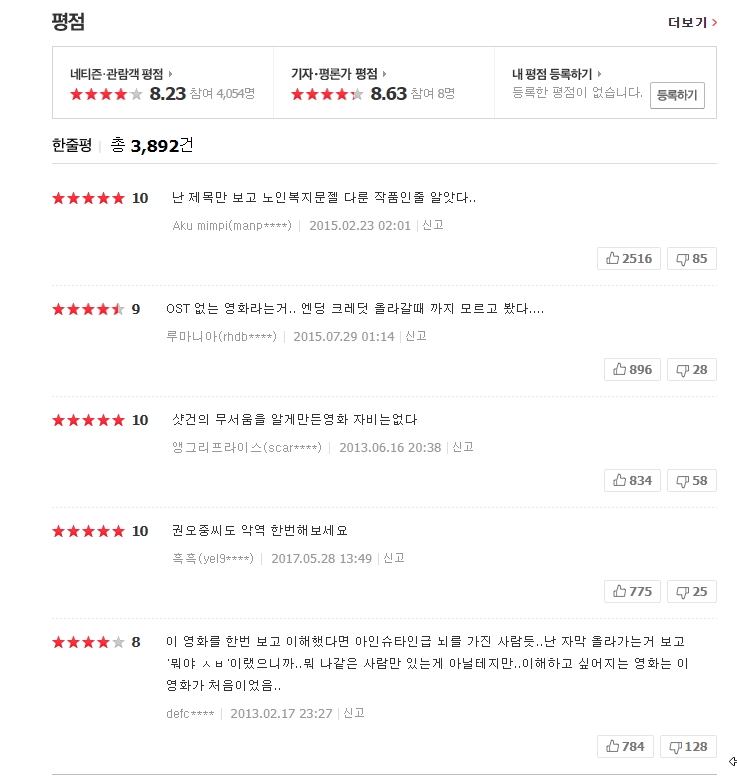The image size is (737, 777).
Task: Dislike the review showing 28 thumbs-down
Action: (x=691, y=369)
